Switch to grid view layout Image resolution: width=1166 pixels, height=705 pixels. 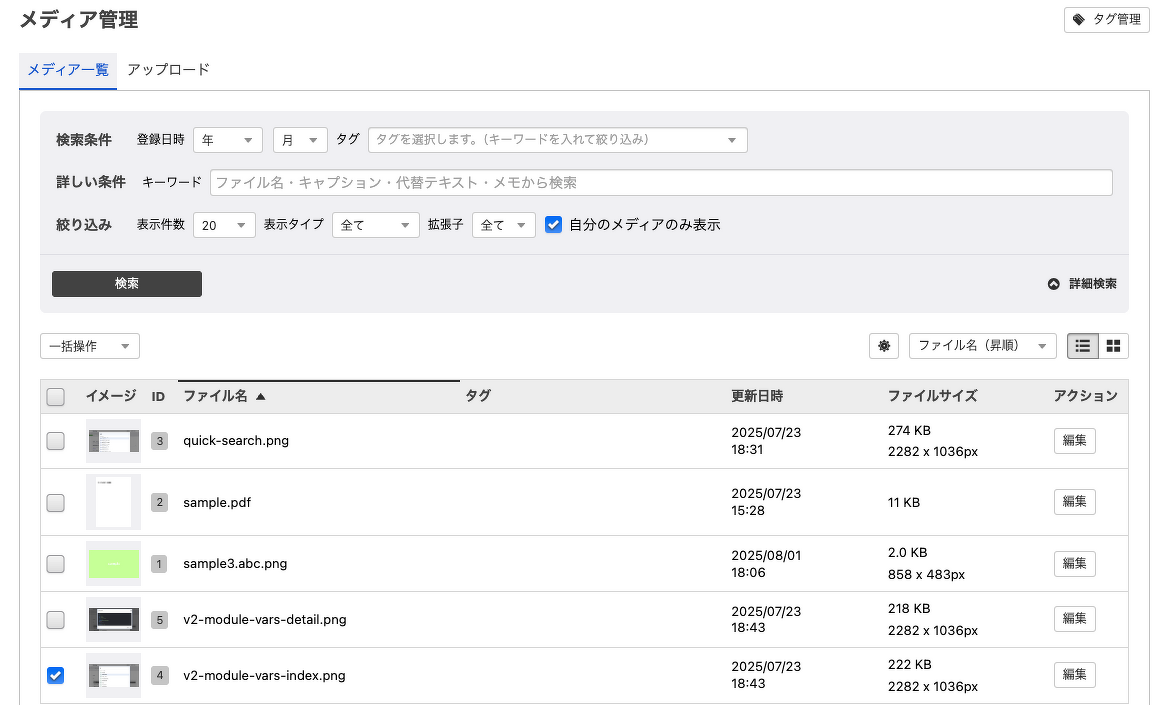pos(1113,346)
